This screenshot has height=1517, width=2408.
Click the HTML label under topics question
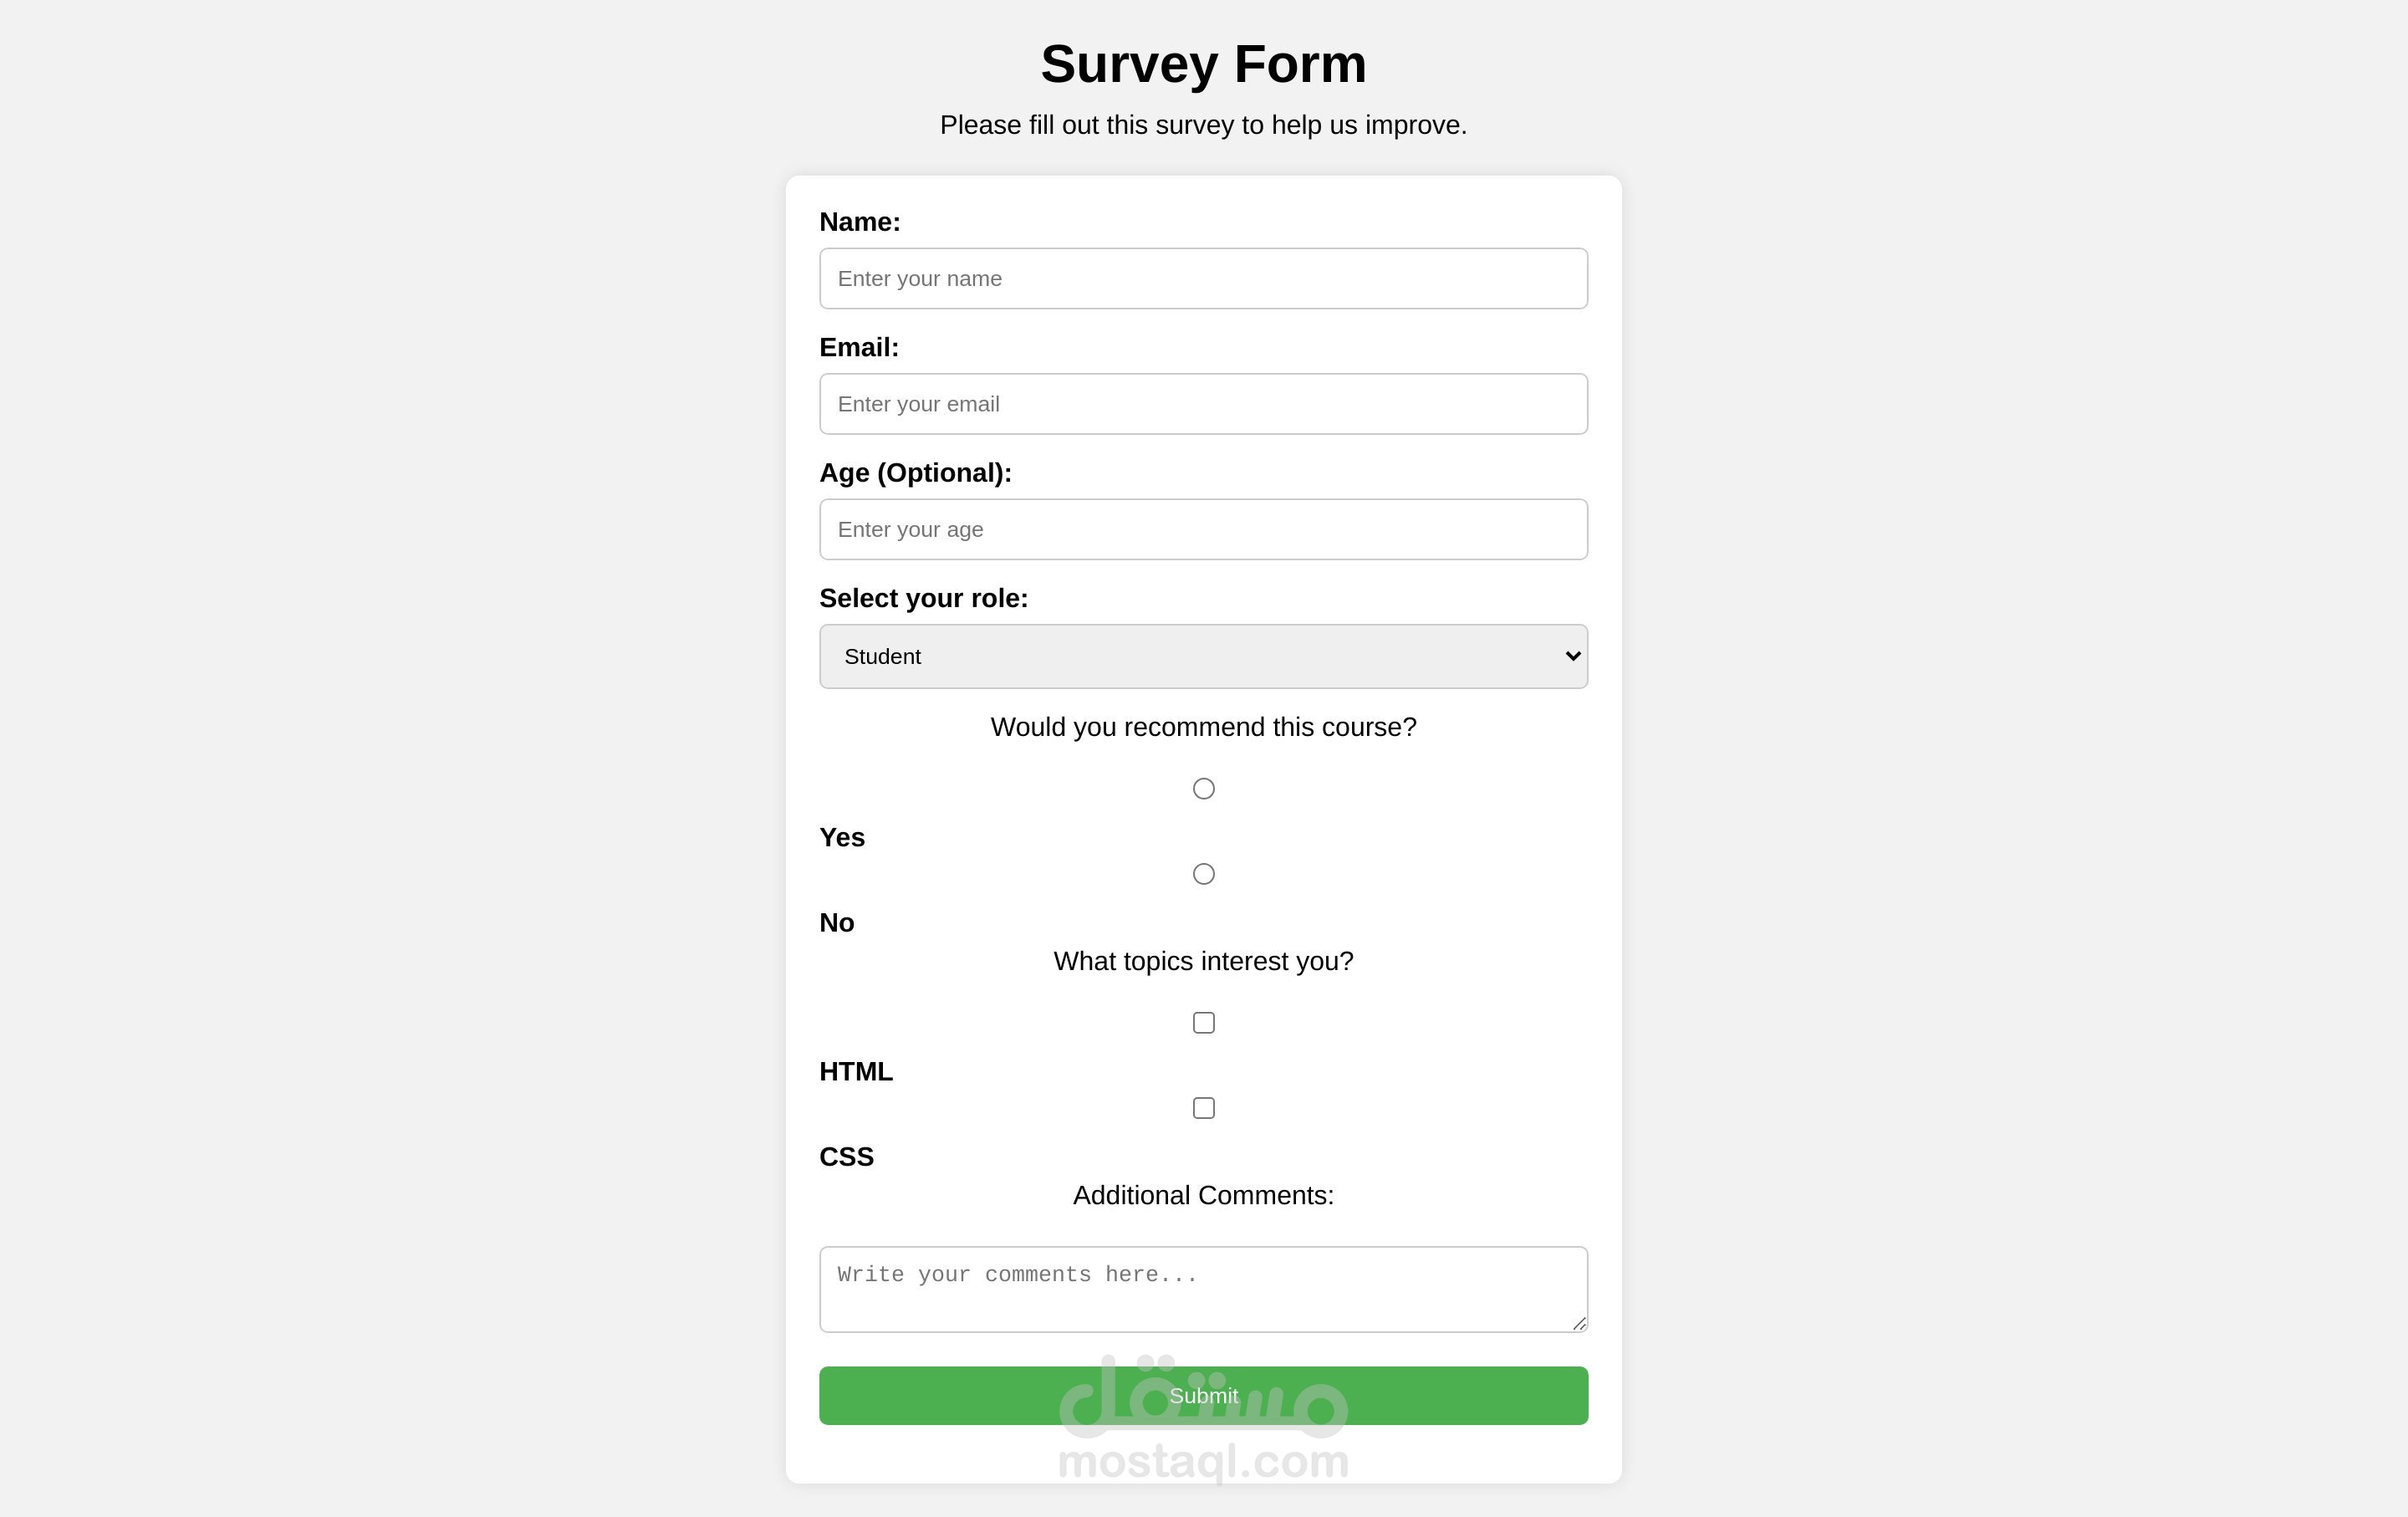click(x=856, y=1071)
